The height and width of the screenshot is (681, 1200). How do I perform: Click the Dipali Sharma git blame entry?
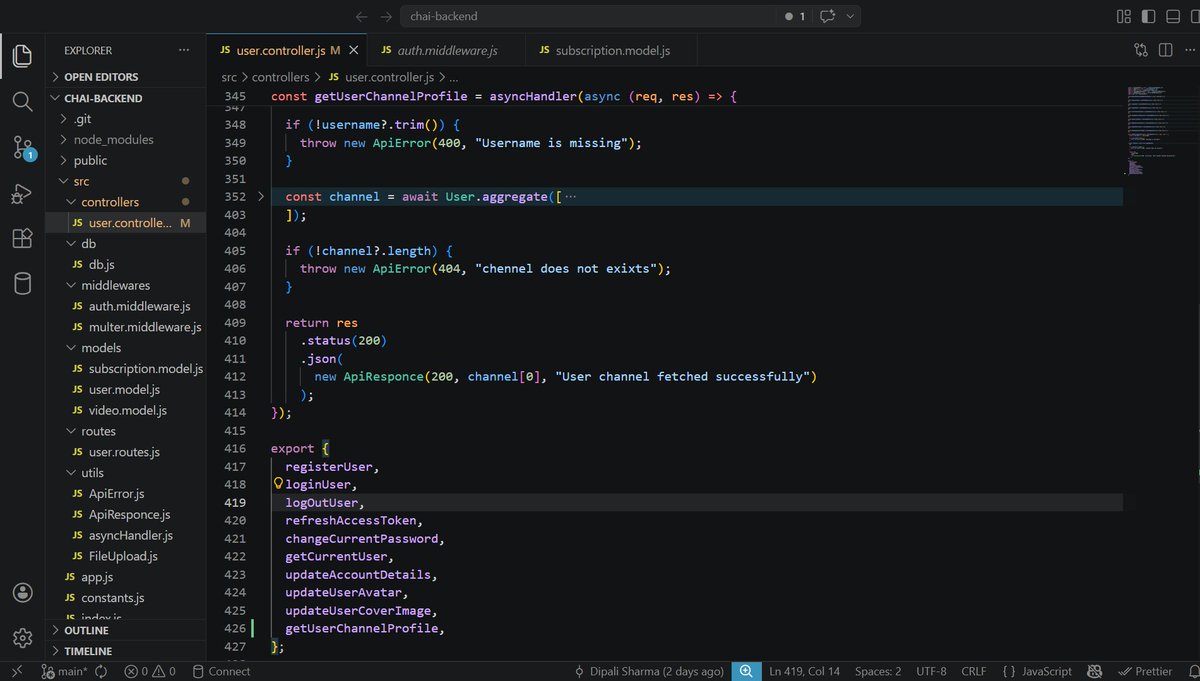point(649,671)
